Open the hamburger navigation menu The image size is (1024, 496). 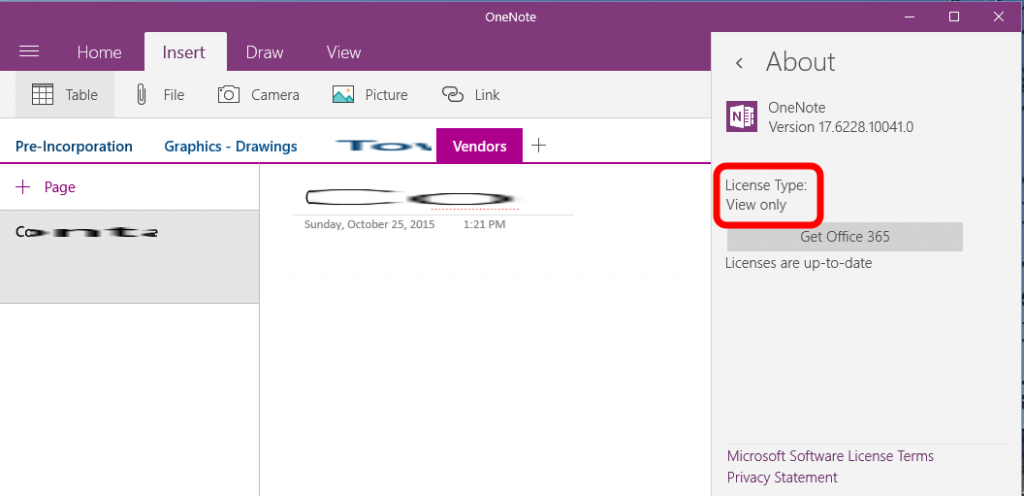pyautogui.click(x=29, y=52)
